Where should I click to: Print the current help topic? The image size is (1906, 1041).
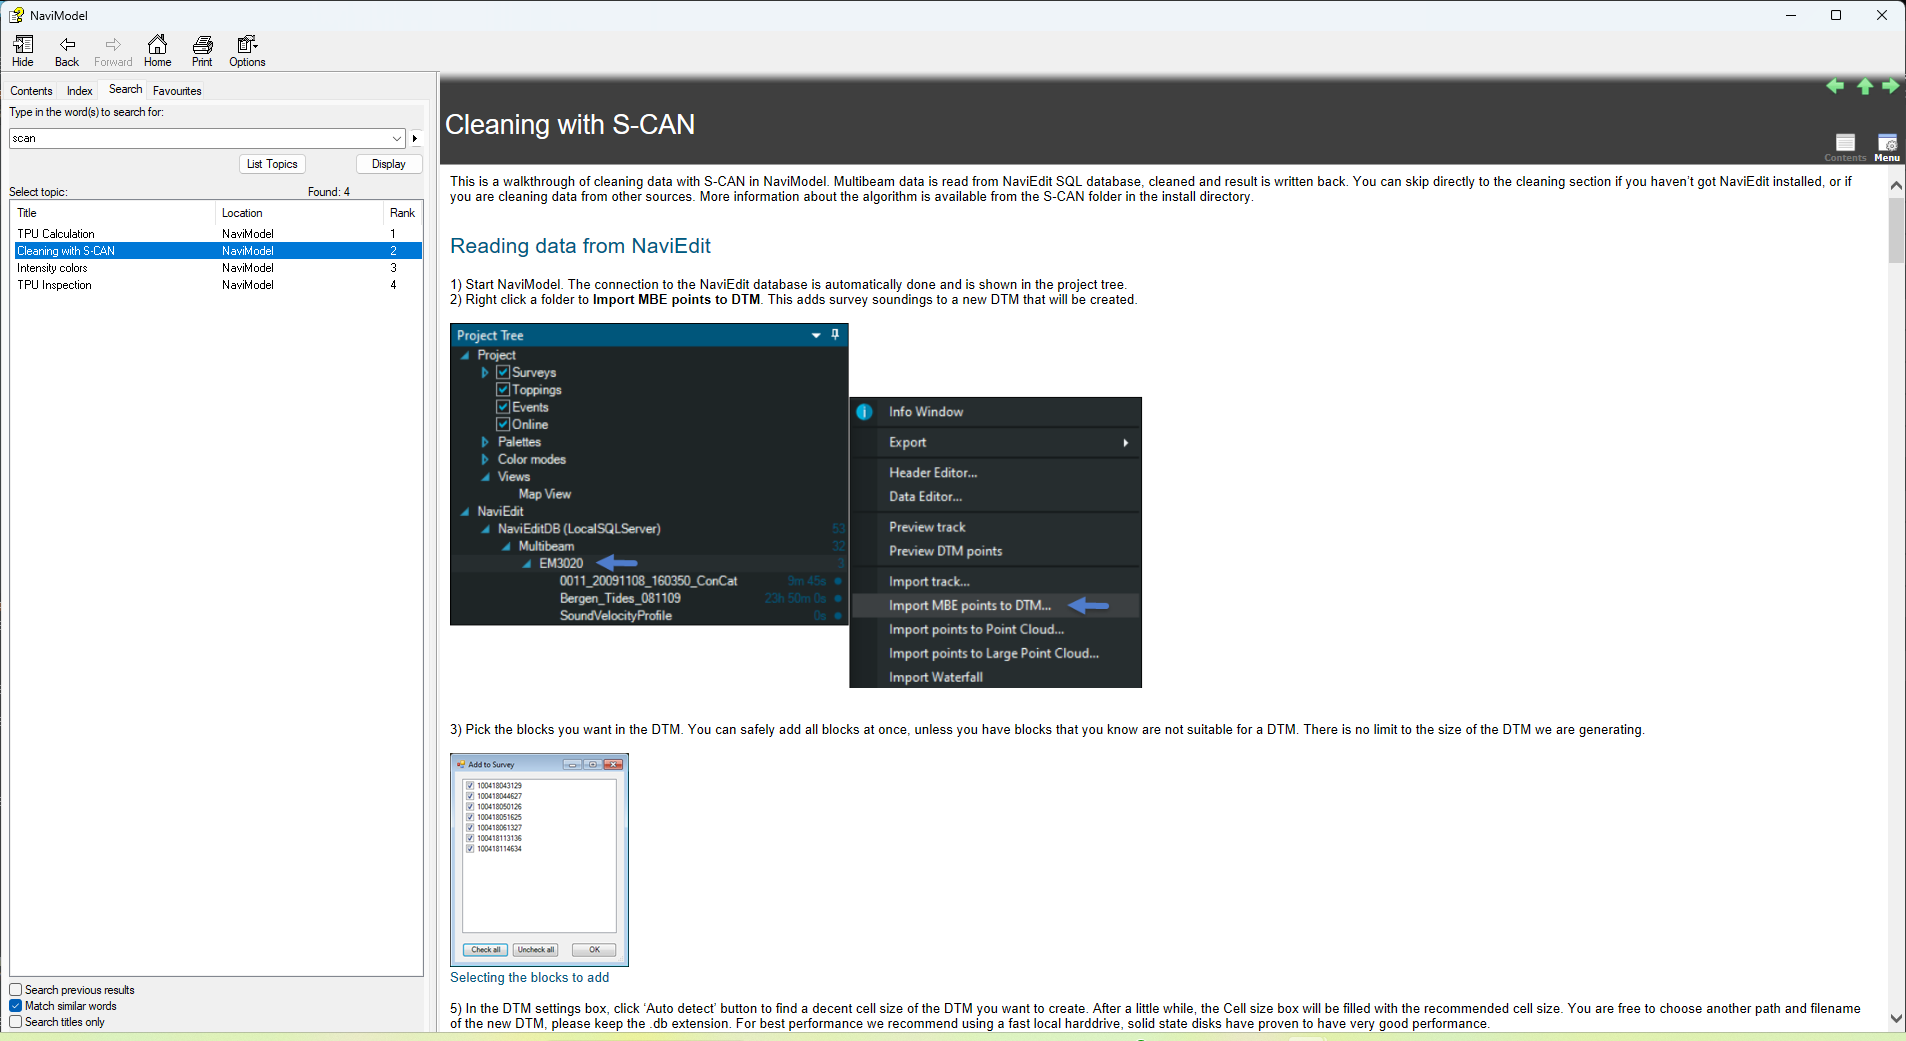[202, 51]
